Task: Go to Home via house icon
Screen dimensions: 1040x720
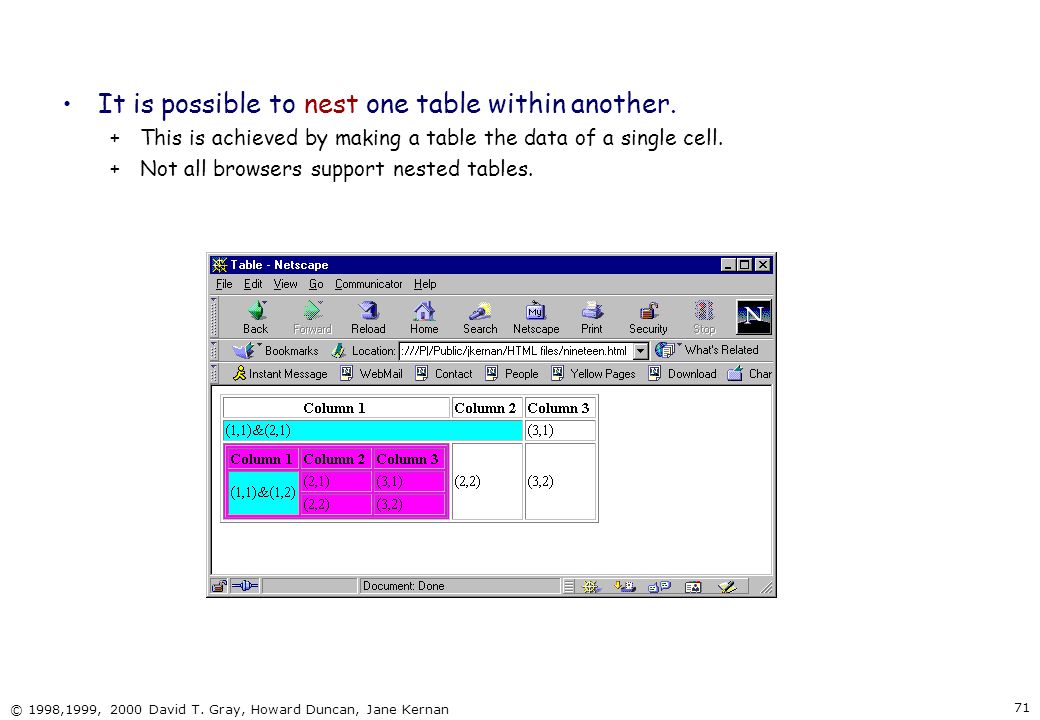Action: click(x=424, y=310)
